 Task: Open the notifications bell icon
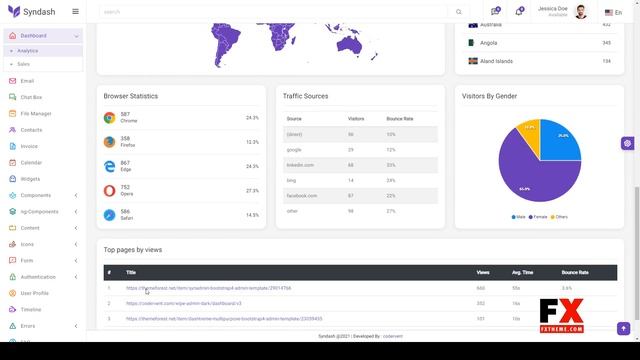pos(519,11)
